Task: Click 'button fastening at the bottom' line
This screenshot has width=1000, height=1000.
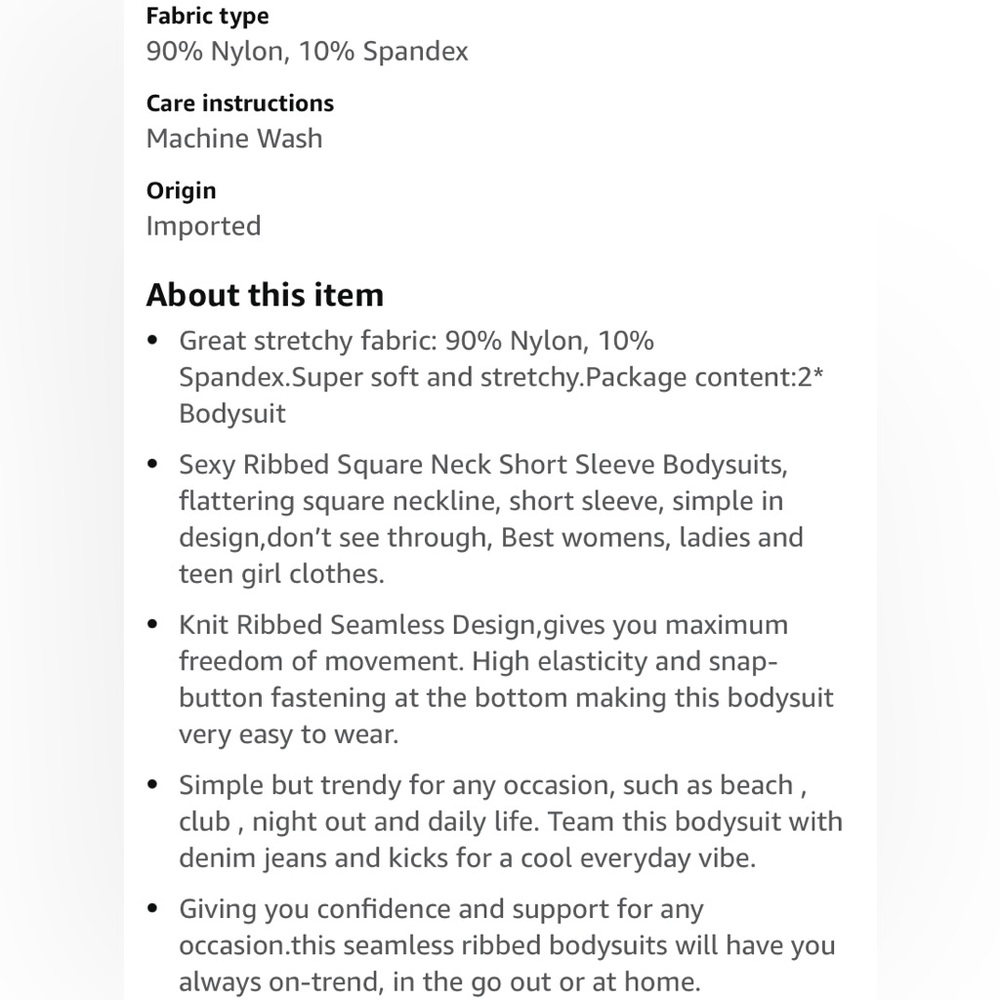Action: click(506, 698)
